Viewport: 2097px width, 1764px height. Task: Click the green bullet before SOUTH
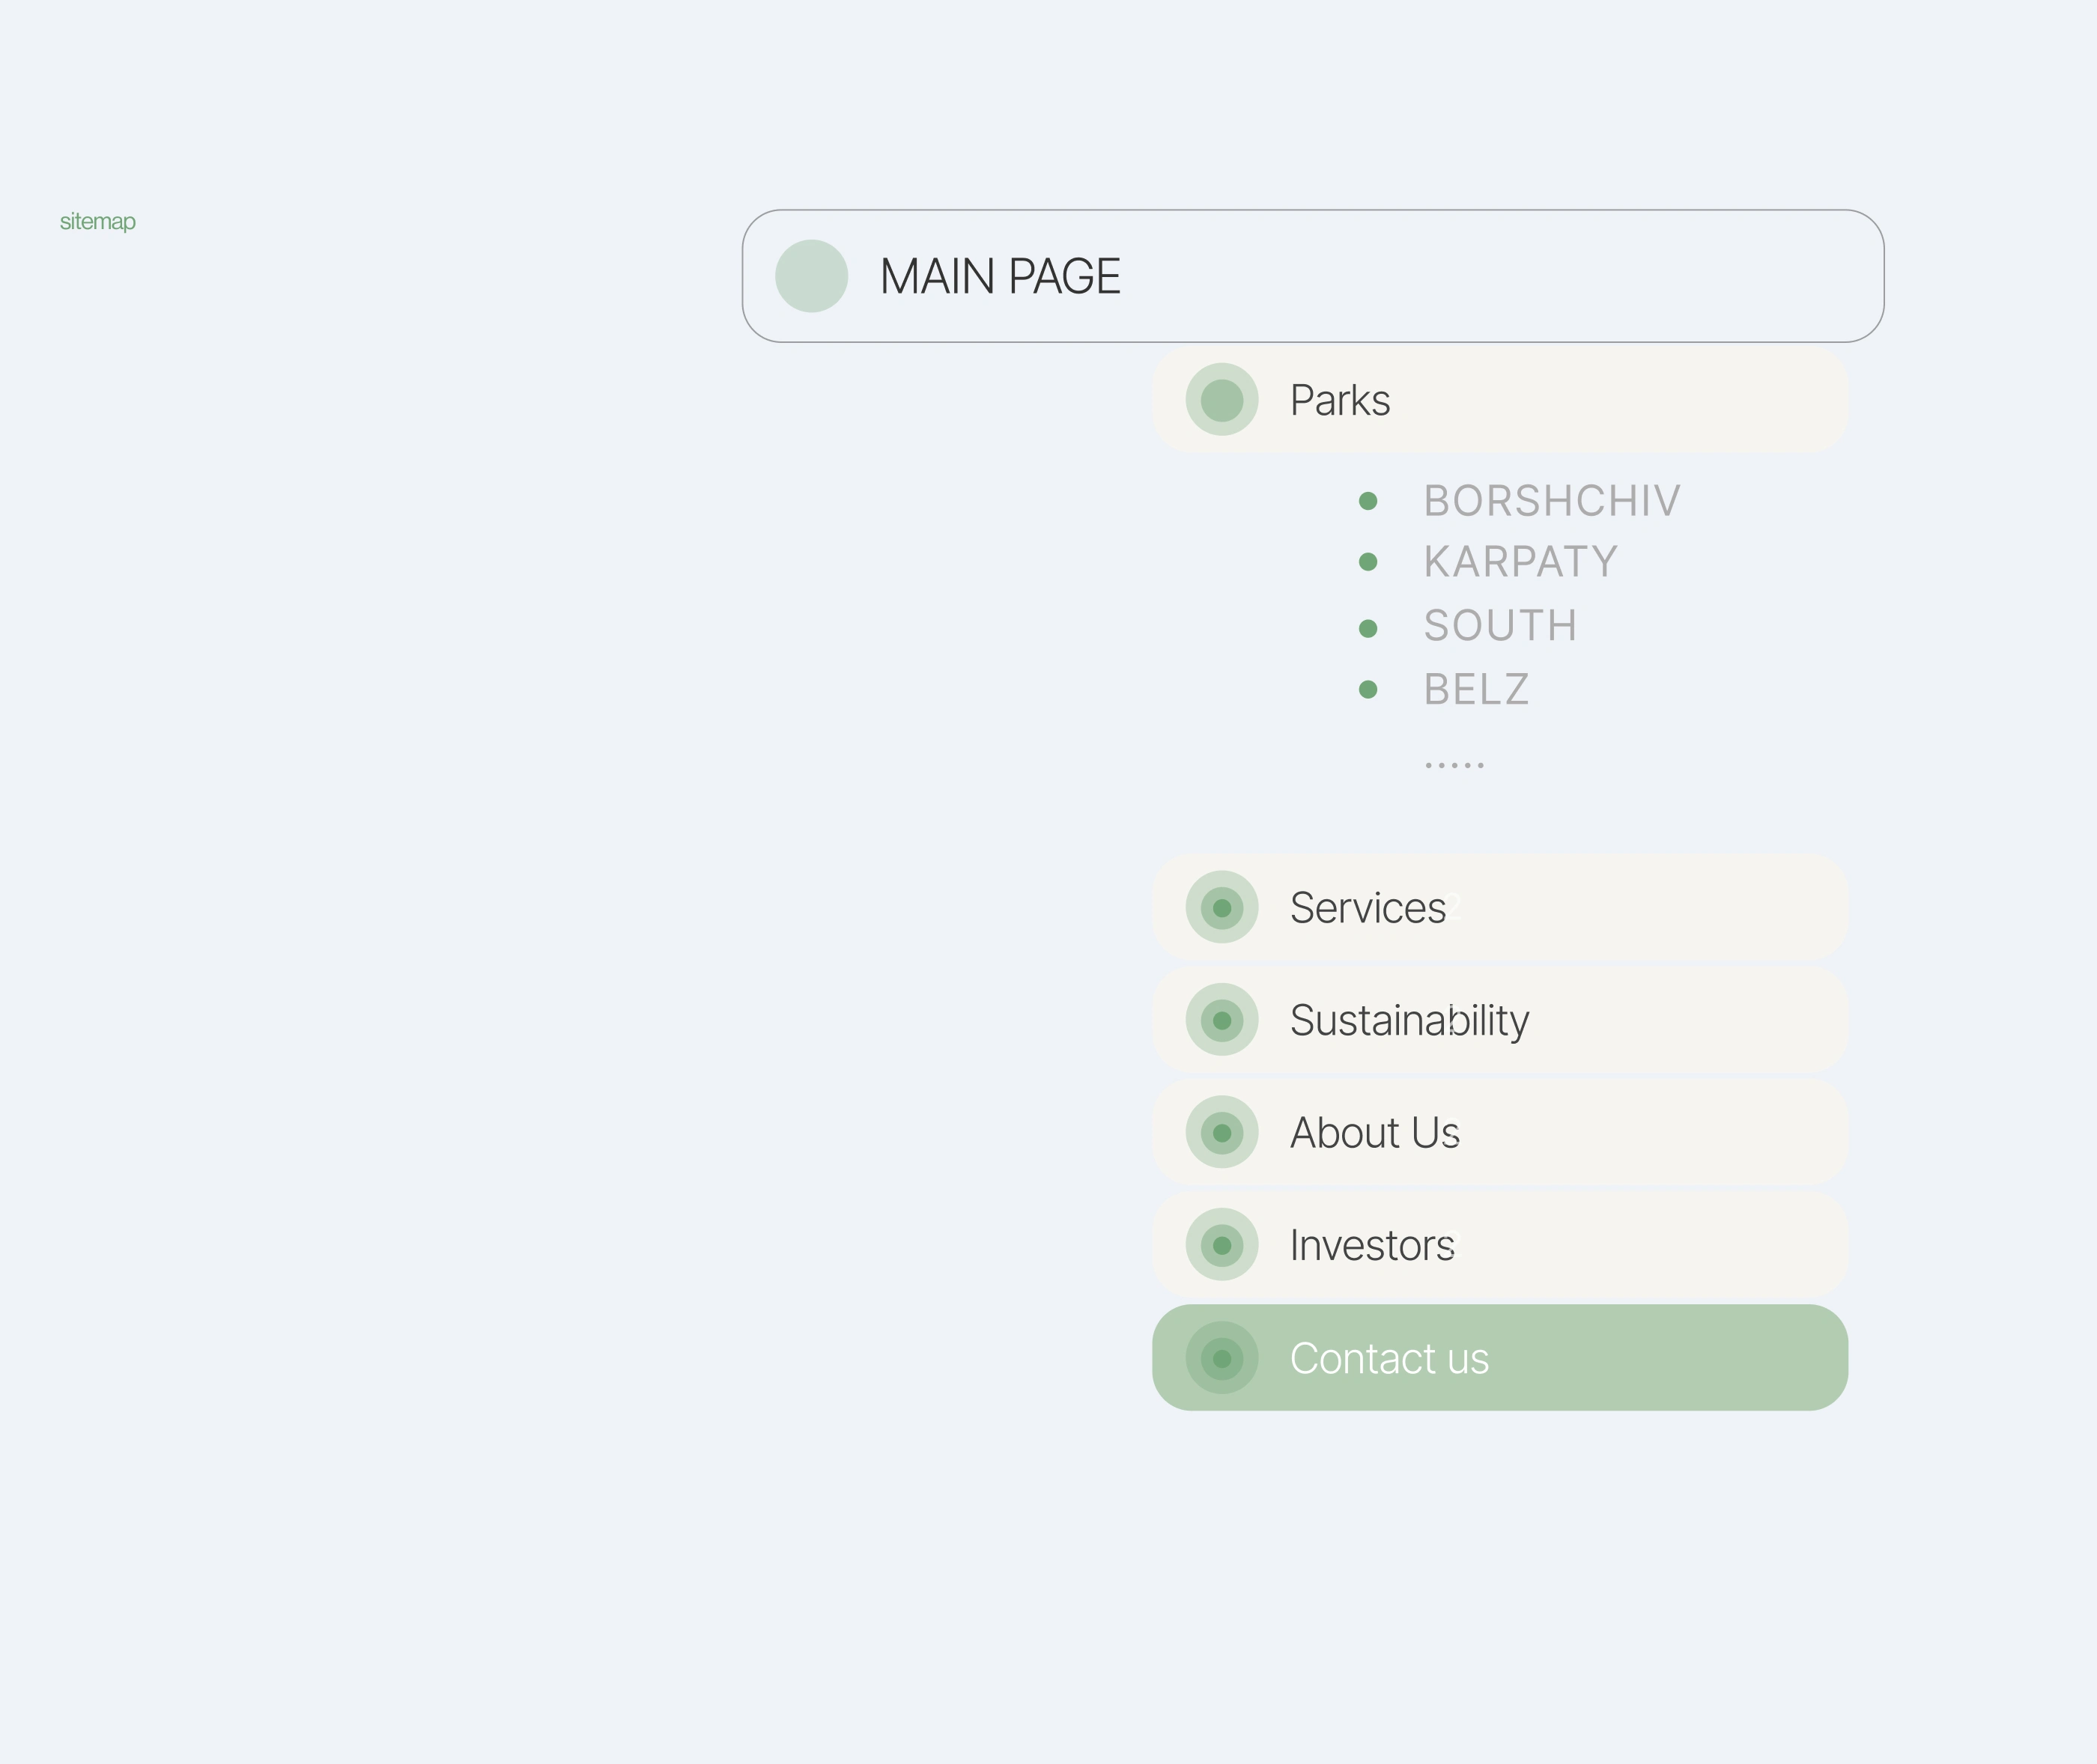[1368, 628]
